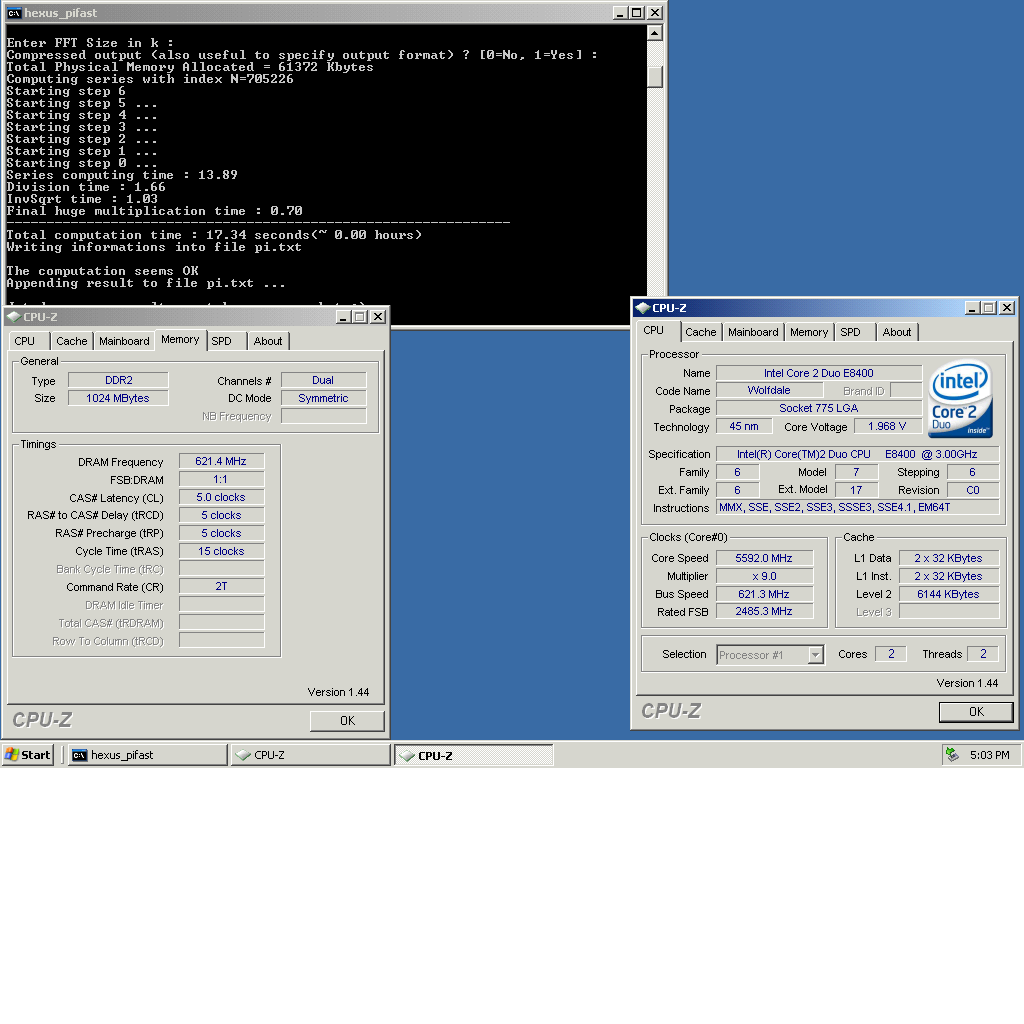This screenshot has width=1024, height=1024.
Task: Open the CPU tab in left CPU-Z window
Action: click(25, 341)
